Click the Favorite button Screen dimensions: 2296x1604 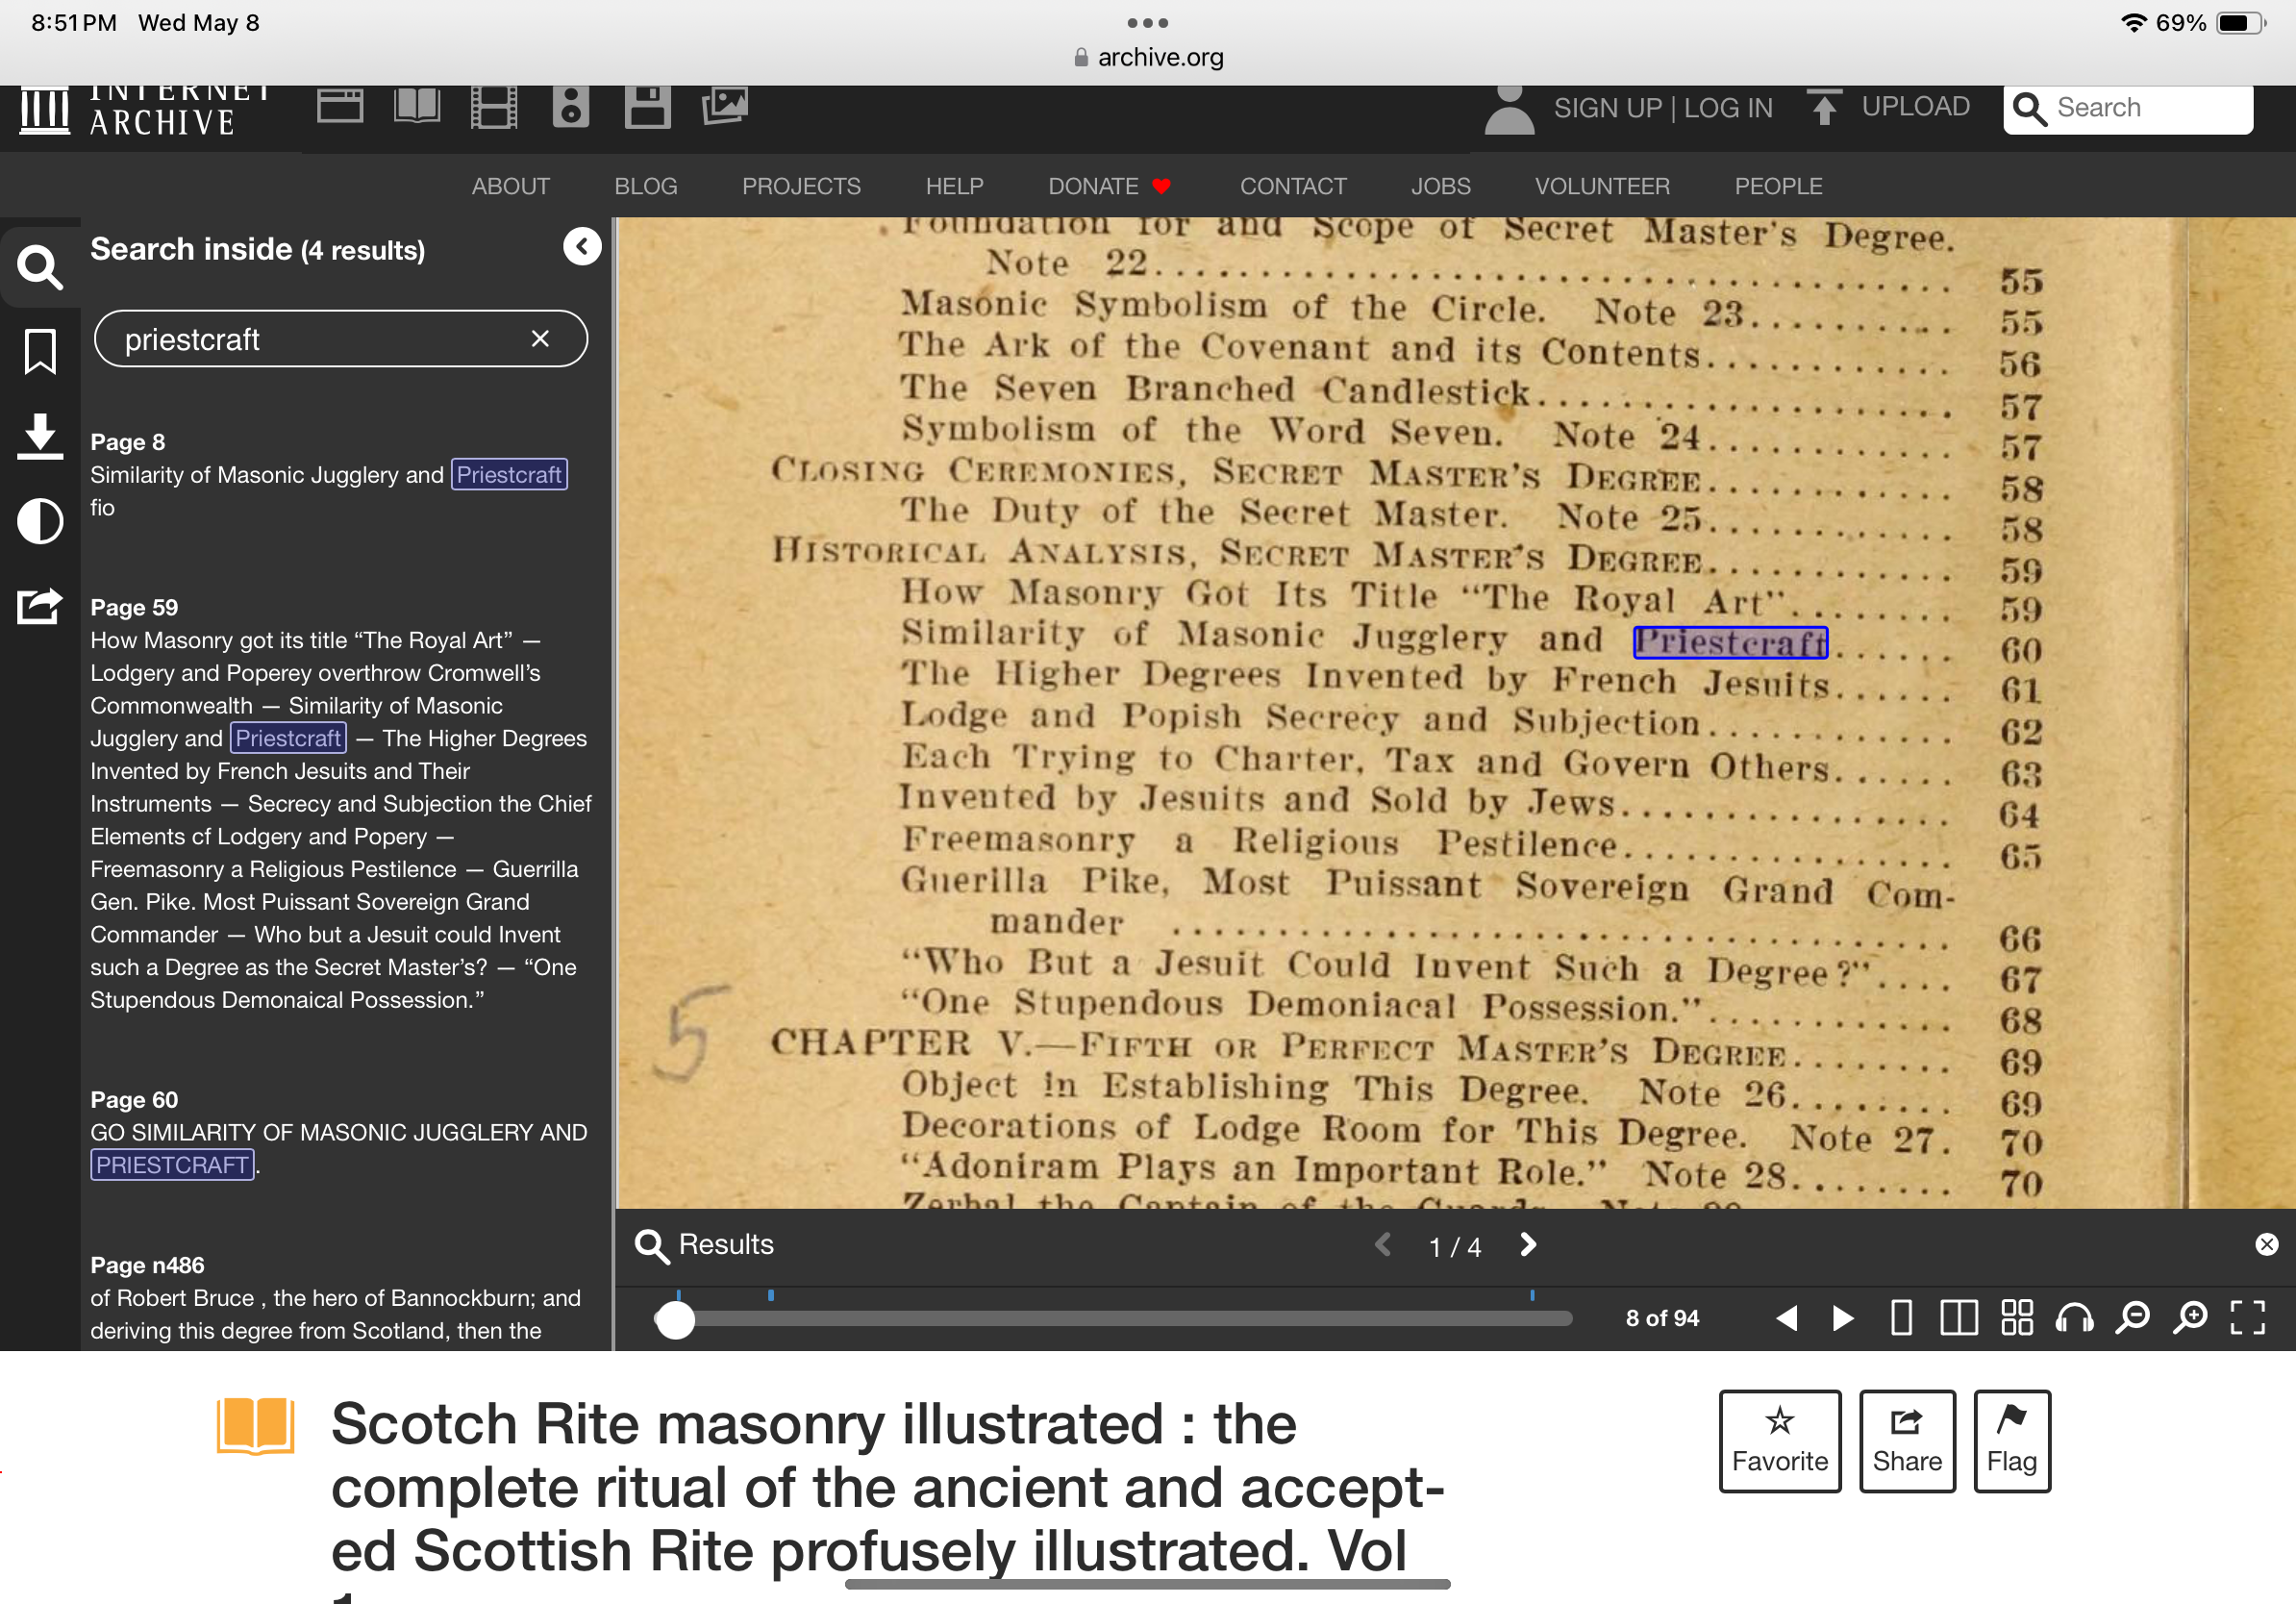1780,1440
